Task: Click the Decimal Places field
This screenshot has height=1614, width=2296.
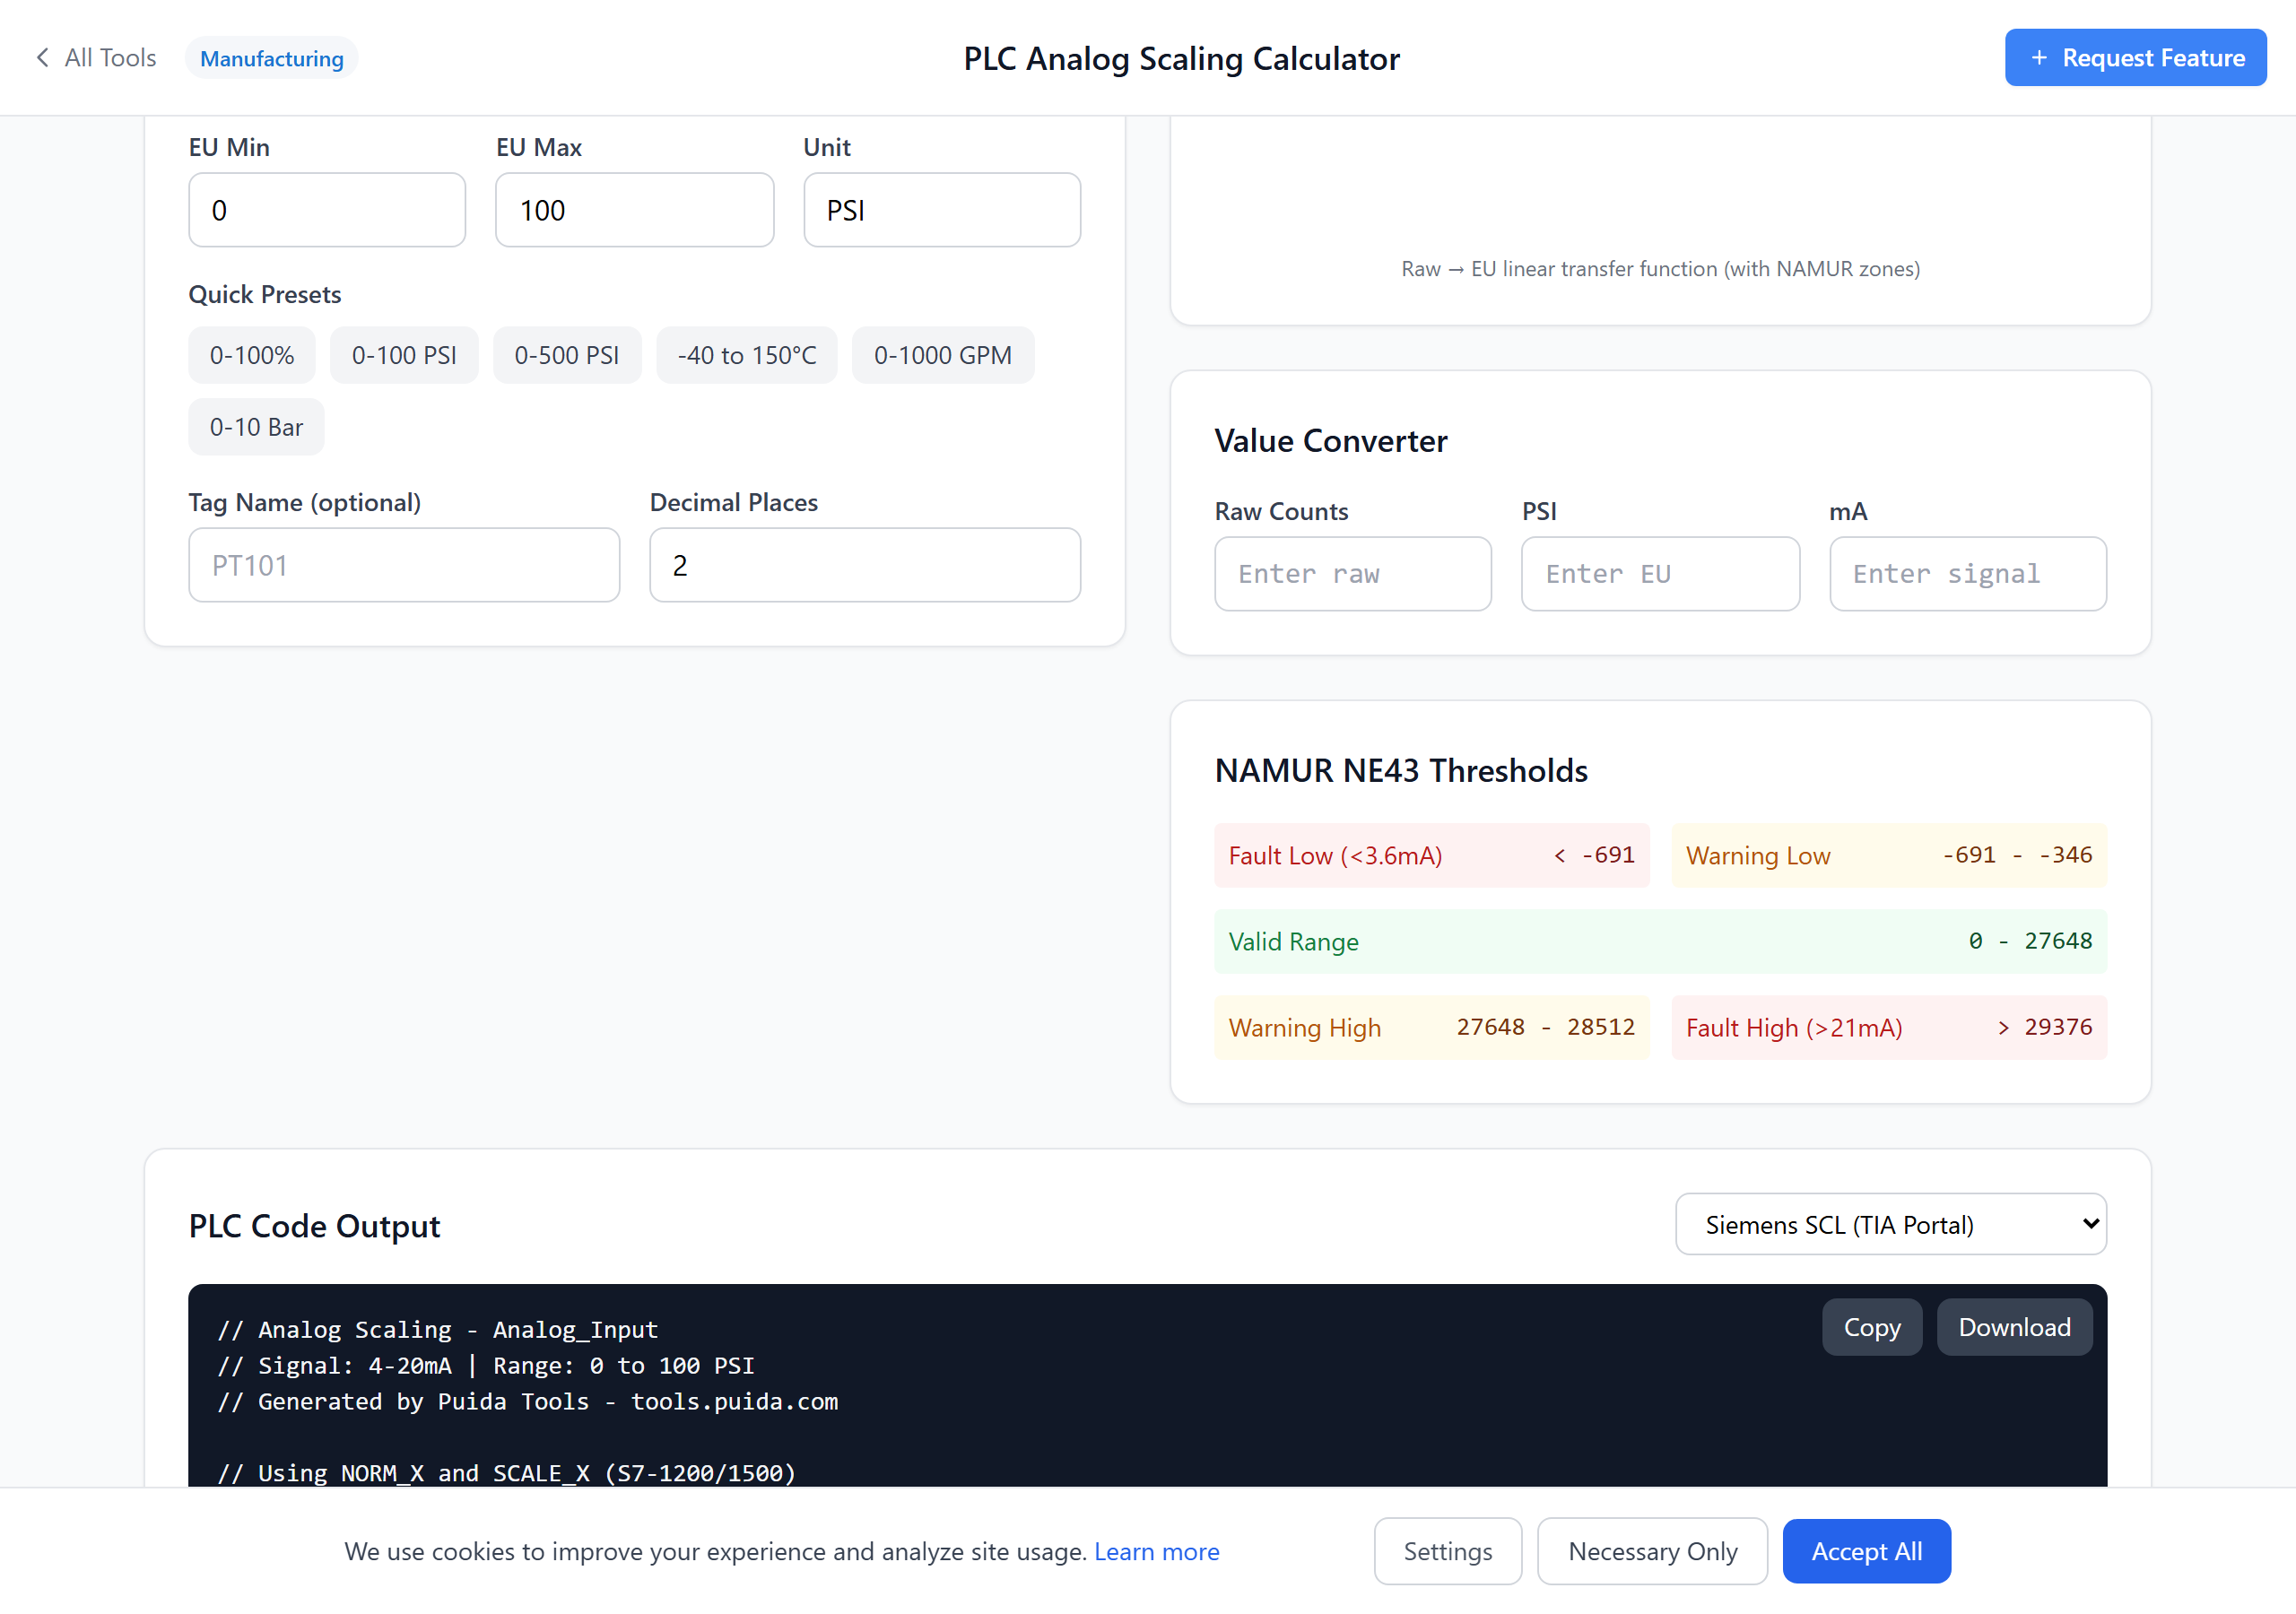Action: 864,565
